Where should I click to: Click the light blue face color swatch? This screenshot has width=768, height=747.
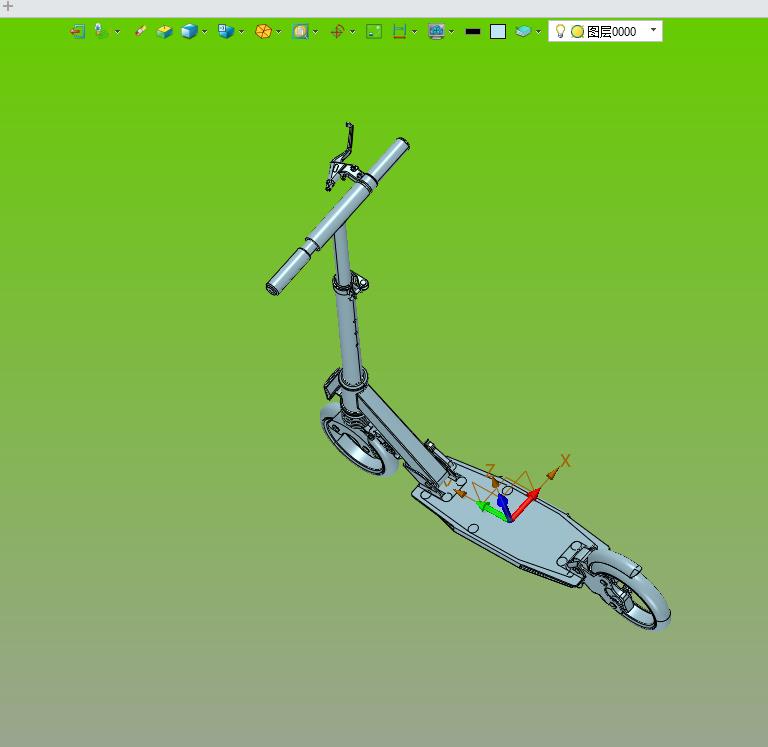pyautogui.click(x=498, y=31)
